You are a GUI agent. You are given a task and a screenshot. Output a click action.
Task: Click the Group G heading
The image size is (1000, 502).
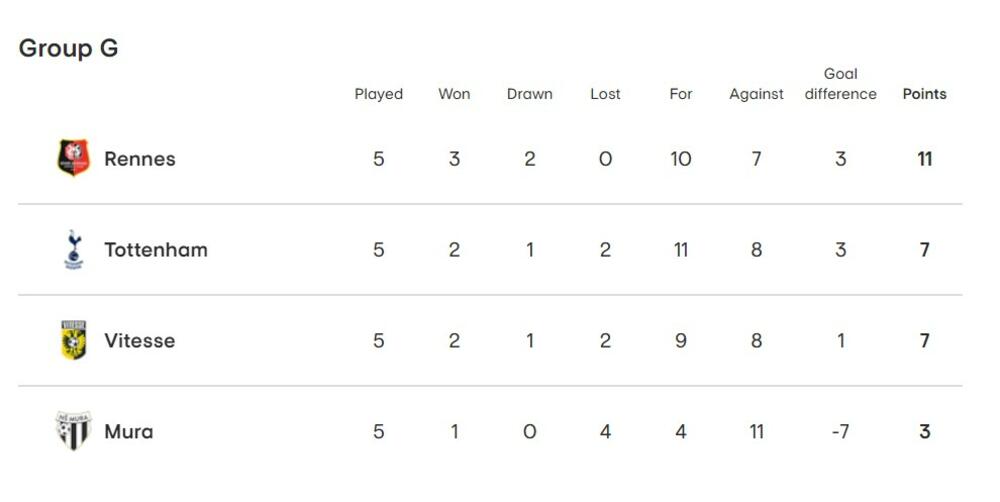(69, 48)
